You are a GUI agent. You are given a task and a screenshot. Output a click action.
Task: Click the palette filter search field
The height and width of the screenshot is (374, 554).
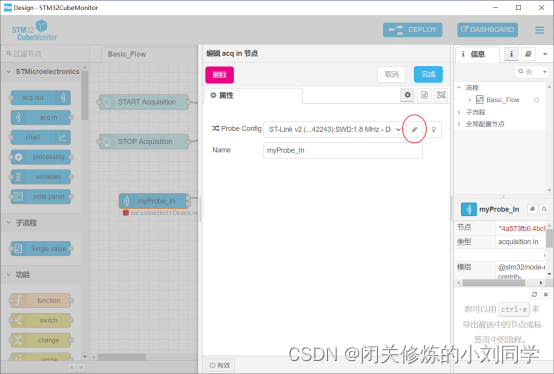45,54
